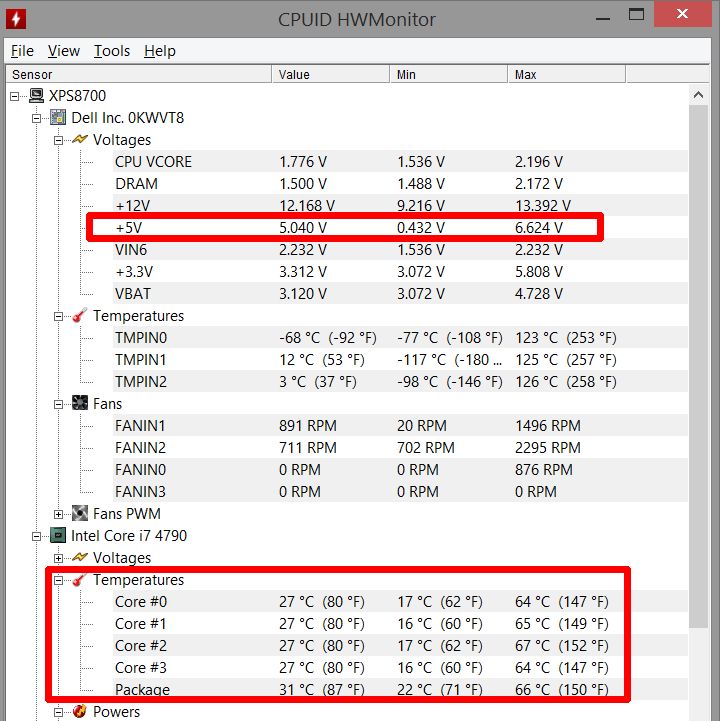Screen dimensions: 720x721
Task: Click the Powers flame icon
Action: click(x=80, y=711)
